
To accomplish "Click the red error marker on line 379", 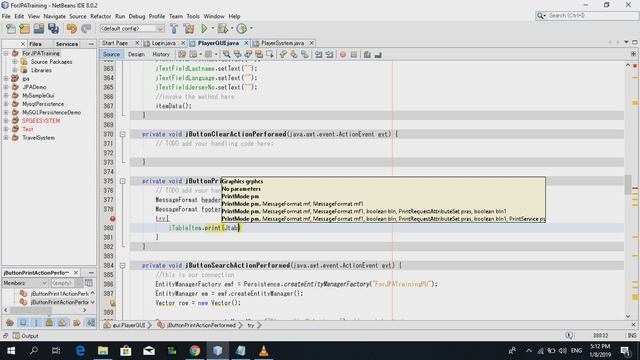I will tap(113, 219).
